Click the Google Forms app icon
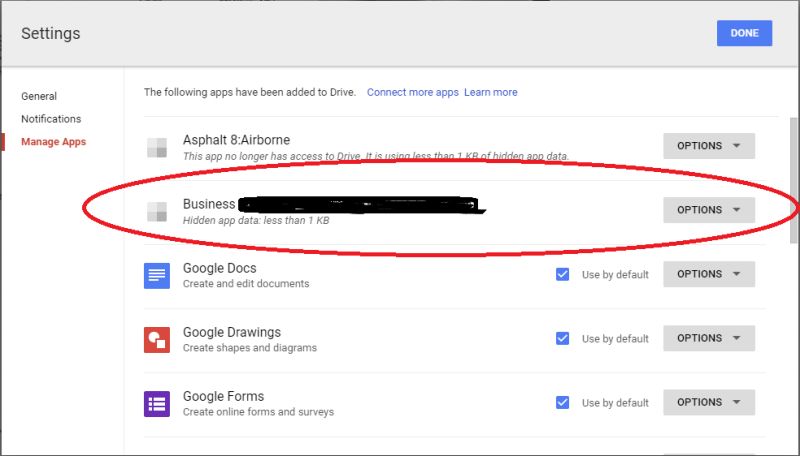The height and width of the screenshot is (456, 800). point(157,404)
